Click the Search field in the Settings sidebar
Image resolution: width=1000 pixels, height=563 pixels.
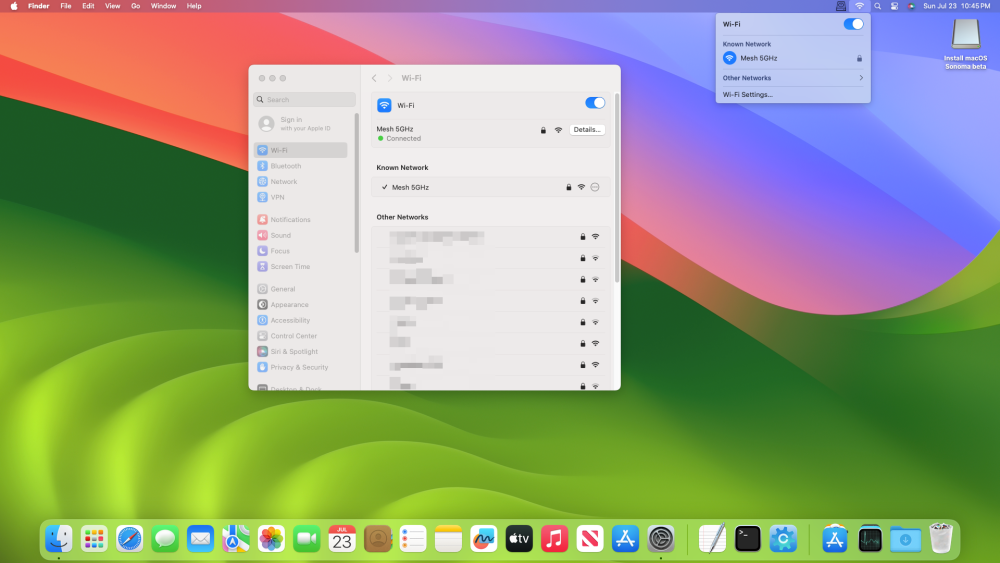point(305,99)
